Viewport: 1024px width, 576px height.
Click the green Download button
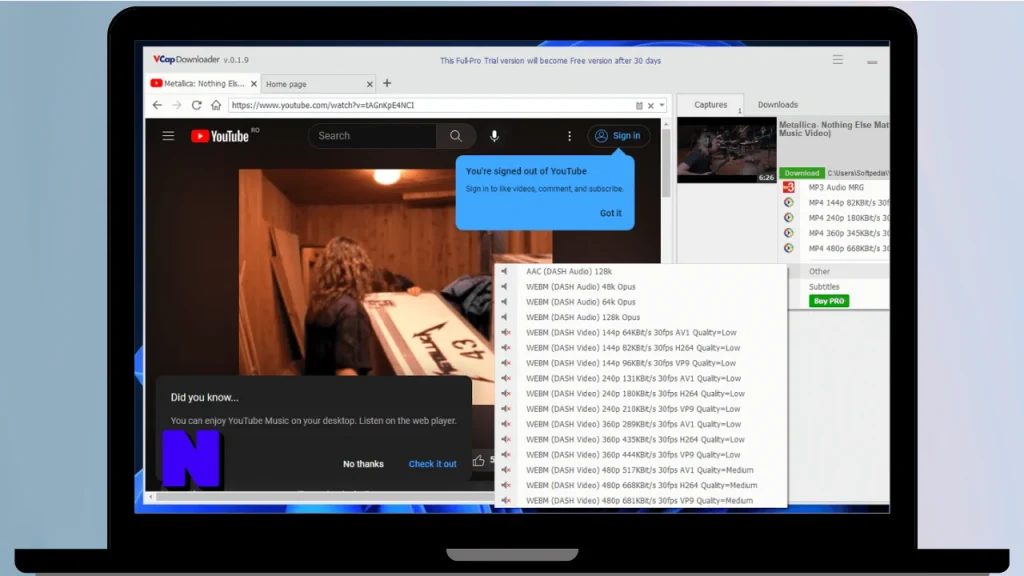(801, 173)
